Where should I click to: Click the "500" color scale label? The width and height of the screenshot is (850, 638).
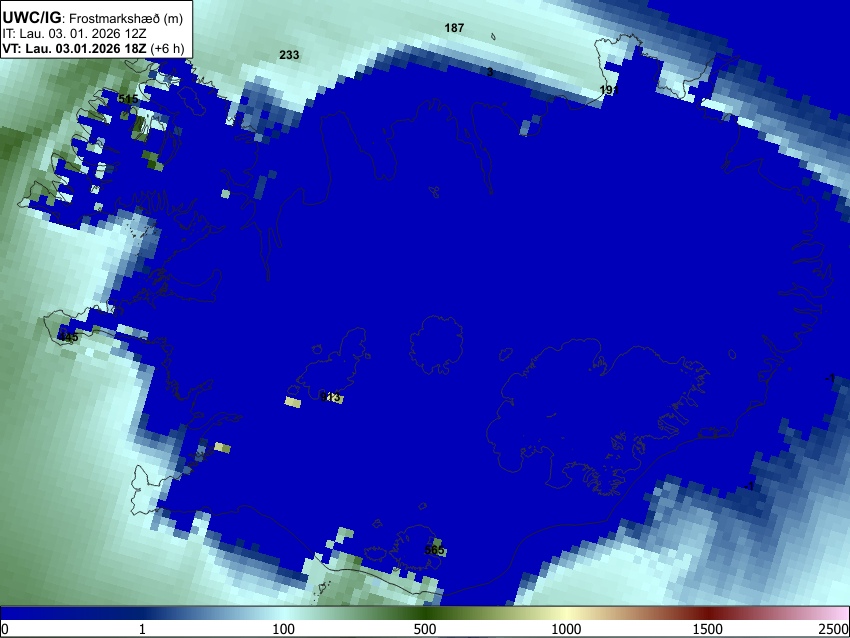click(x=425, y=629)
